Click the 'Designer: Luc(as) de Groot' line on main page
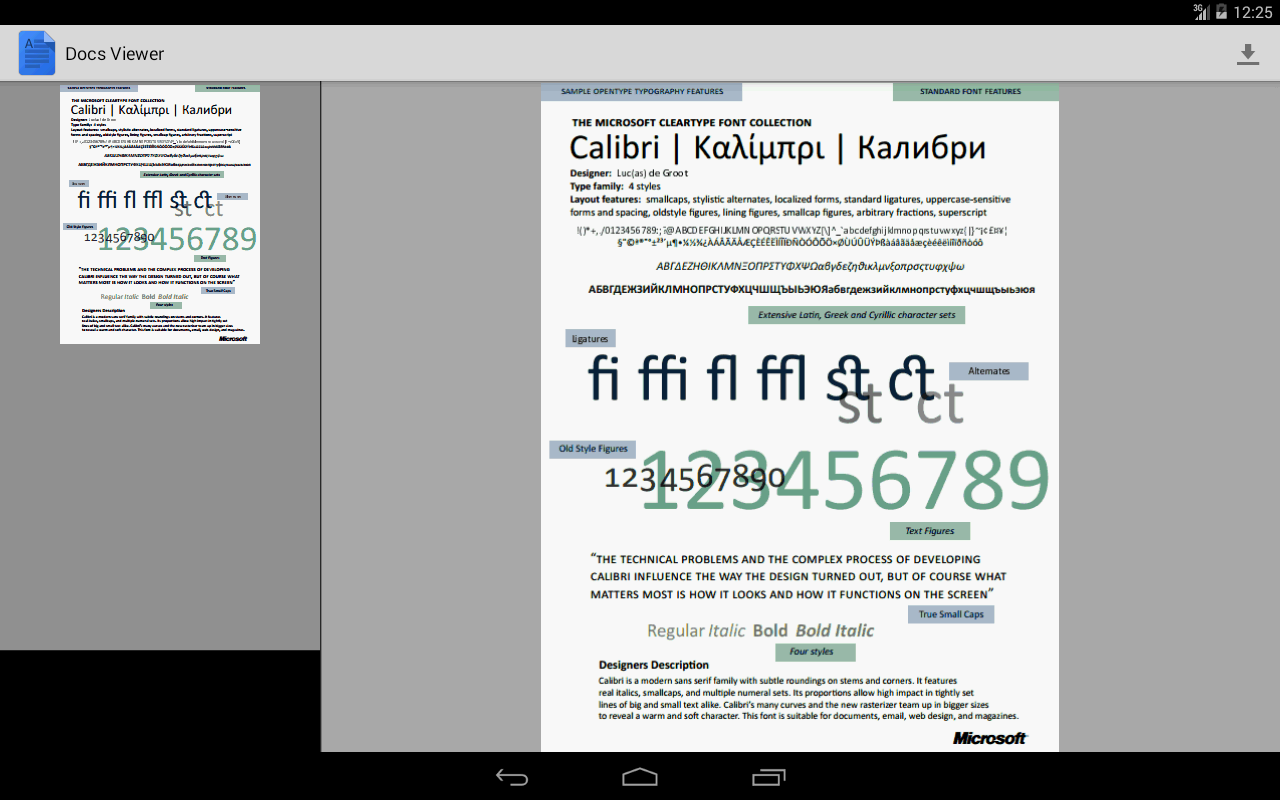 pos(629,173)
